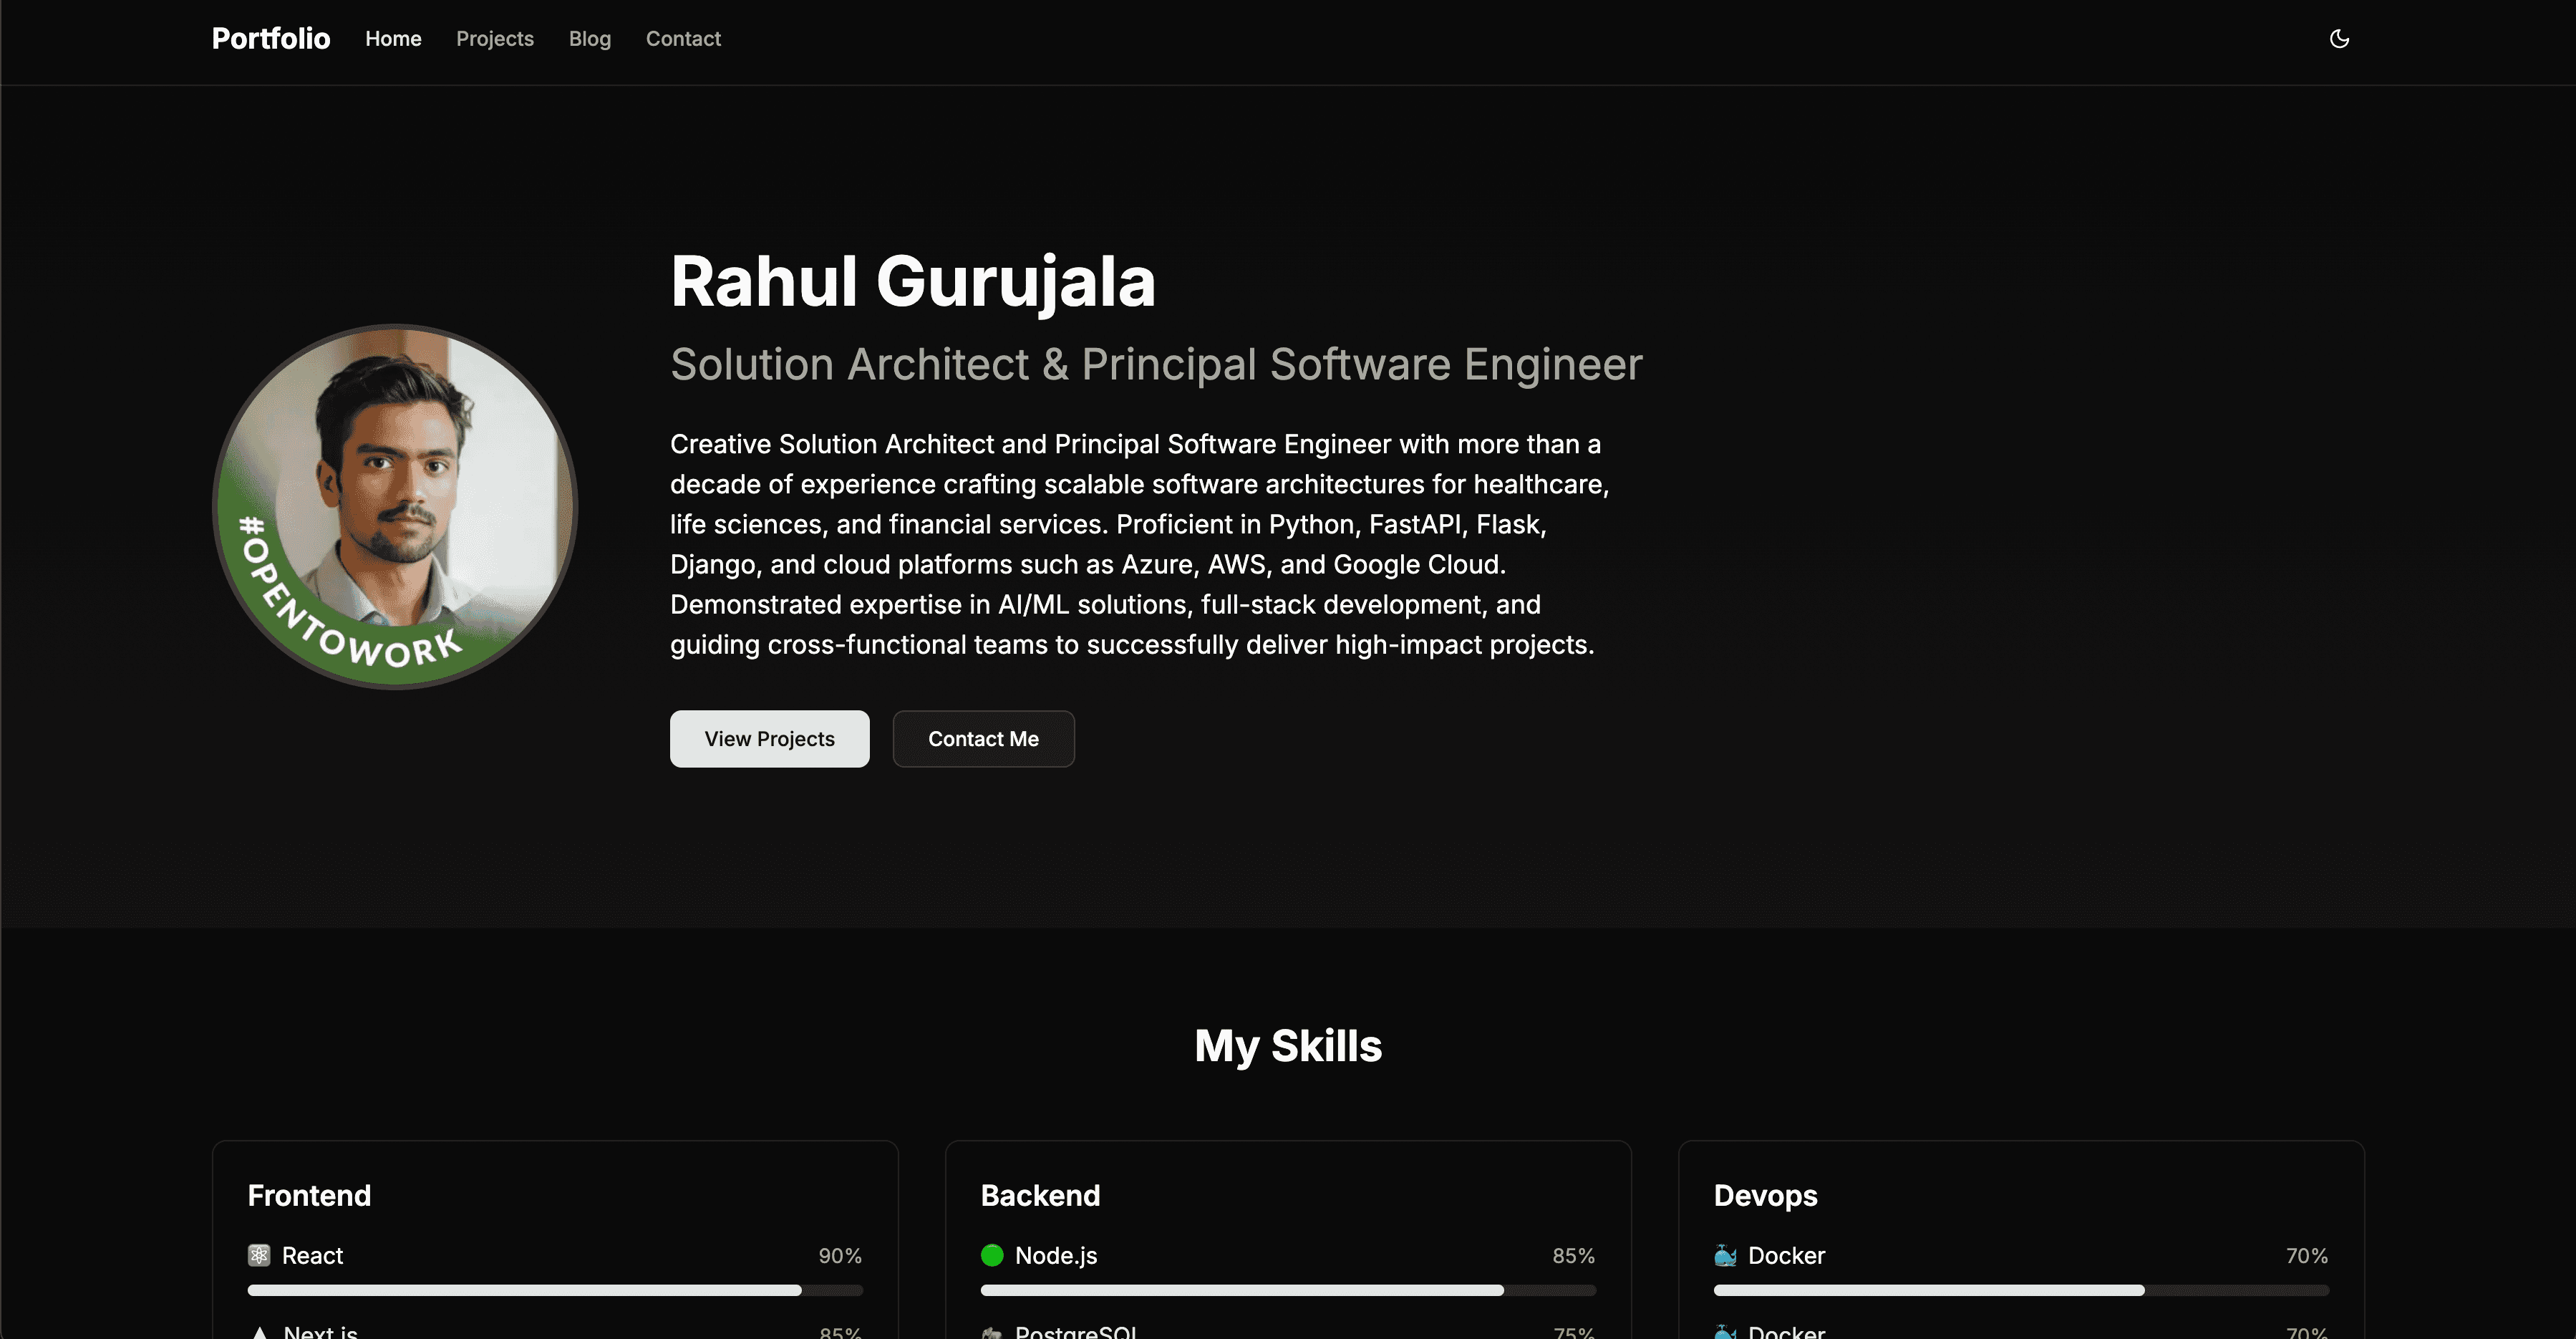Click the #OPENTOWORK profile photo
Image resolution: width=2576 pixels, height=1339 pixels.
(x=396, y=506)
